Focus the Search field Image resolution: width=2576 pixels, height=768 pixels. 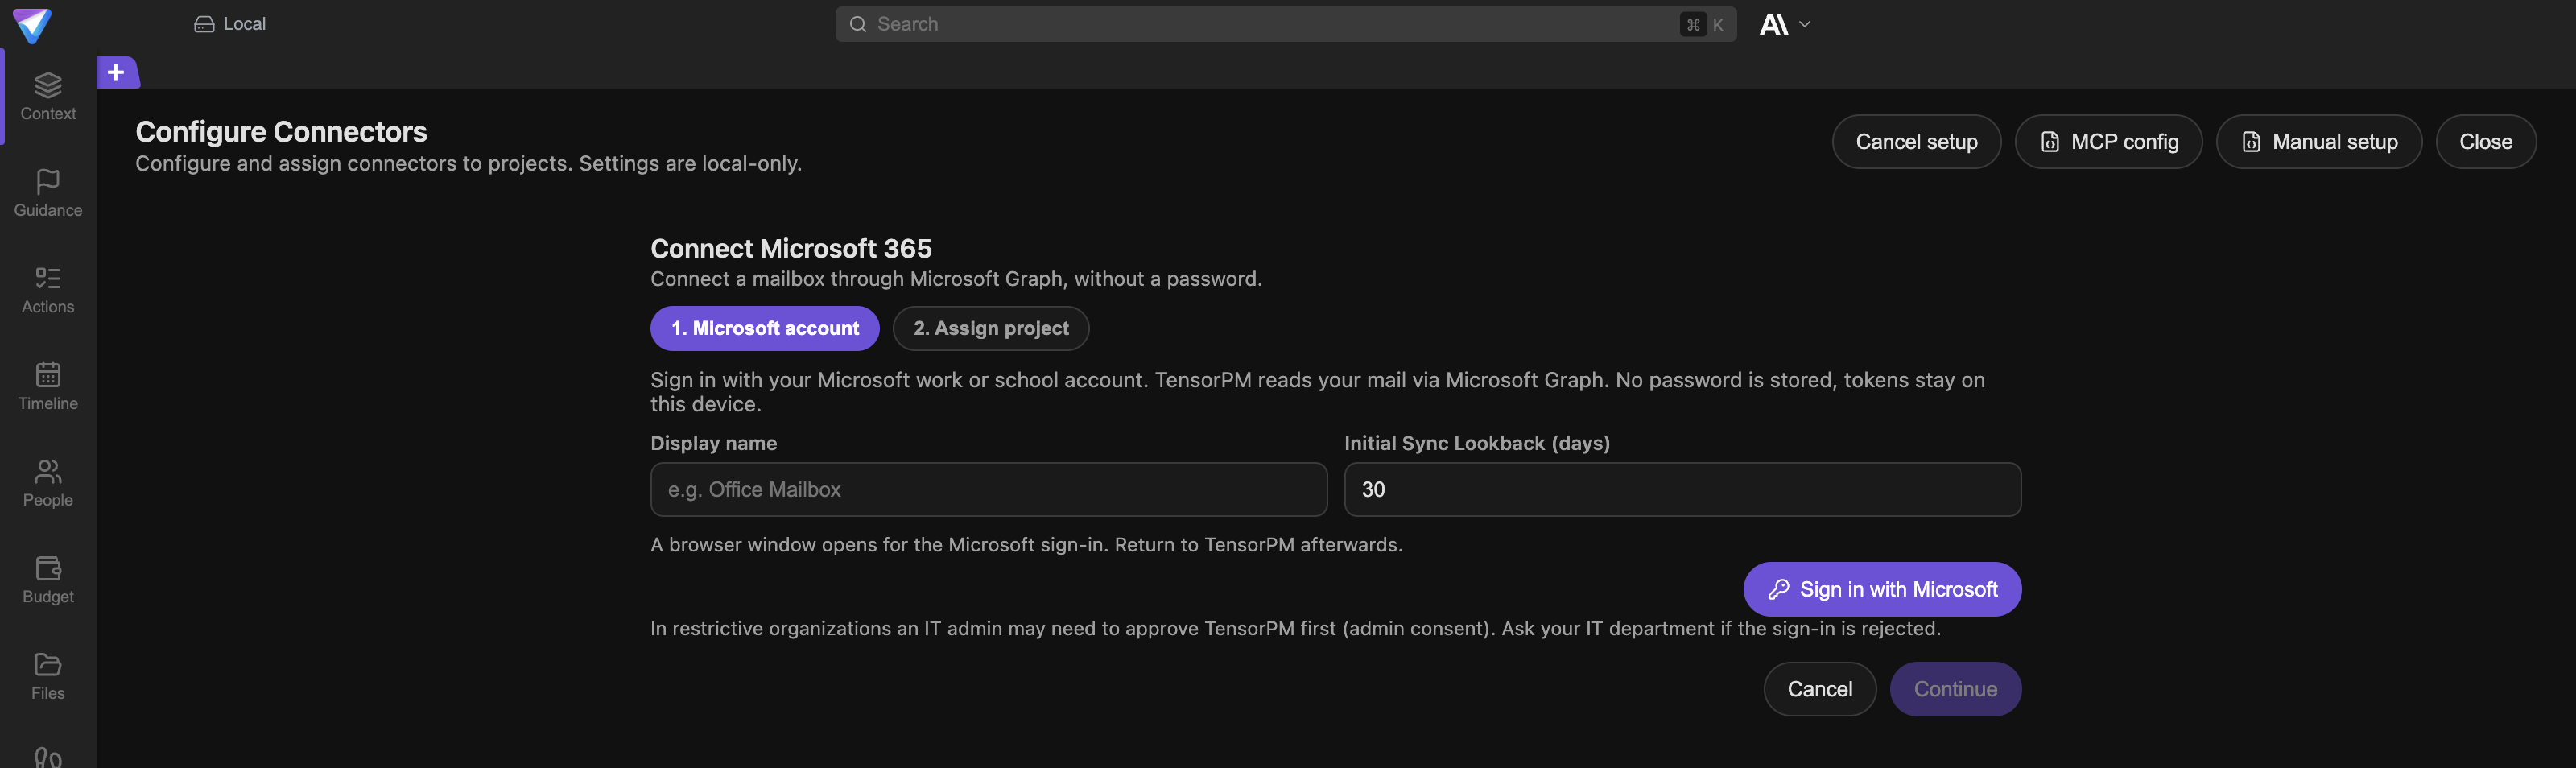tap(1285, 24)
